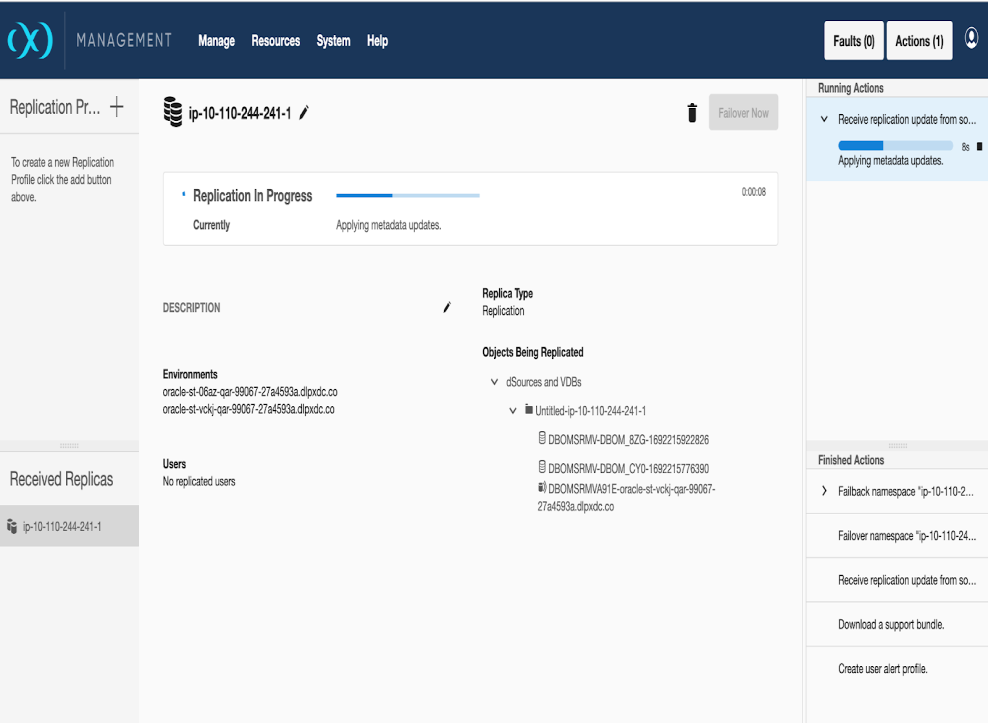Select the DBOMSRMV-DBOM_CY0-1692215776390 object
988x723 pixels.
(x=628, y=468)
